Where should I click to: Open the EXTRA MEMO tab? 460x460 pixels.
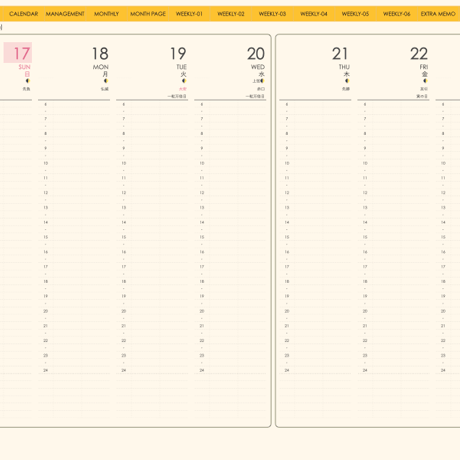click(x=438, y=14)
